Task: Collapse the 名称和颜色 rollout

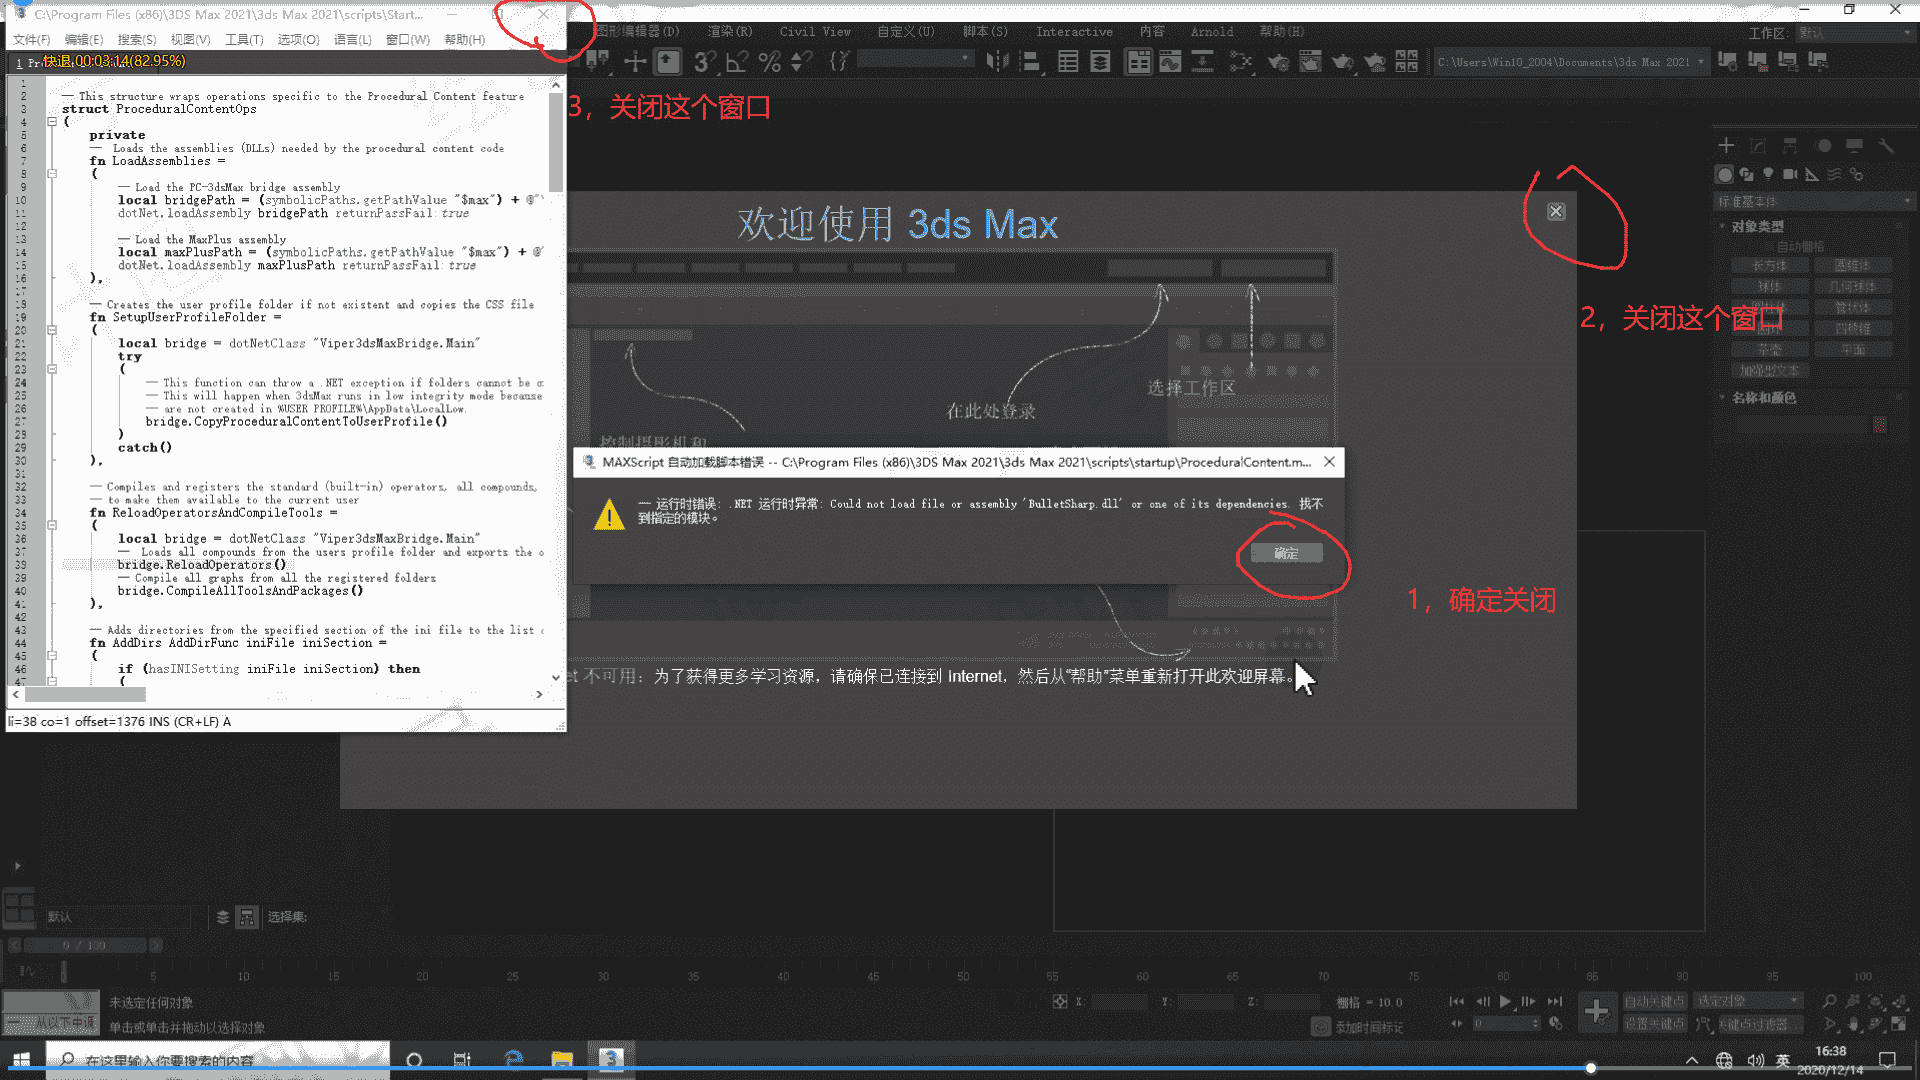Action: coord(1764,398)
